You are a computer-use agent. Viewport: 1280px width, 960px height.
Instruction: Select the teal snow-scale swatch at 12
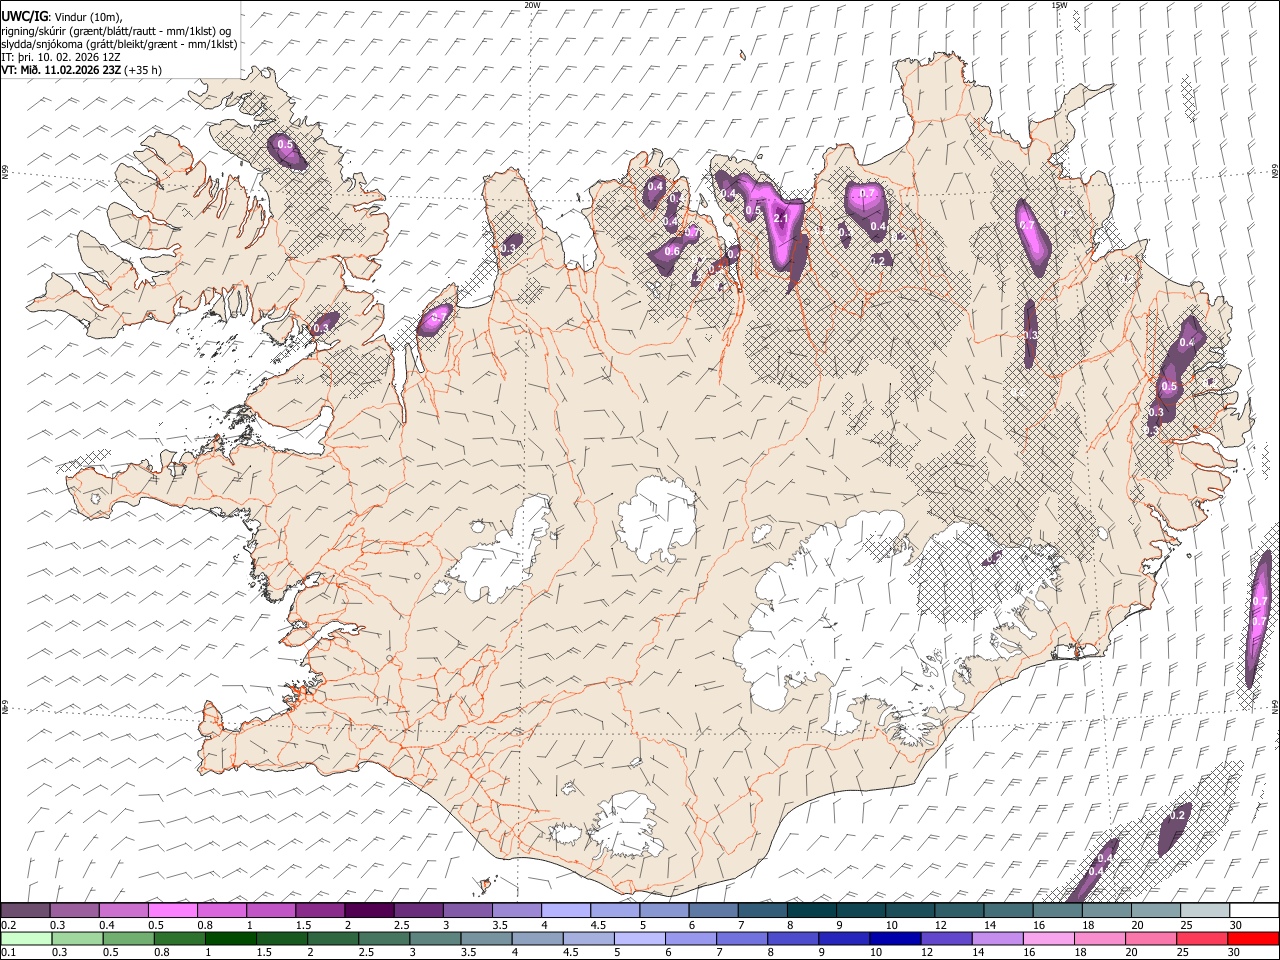(x=958, y=910)
